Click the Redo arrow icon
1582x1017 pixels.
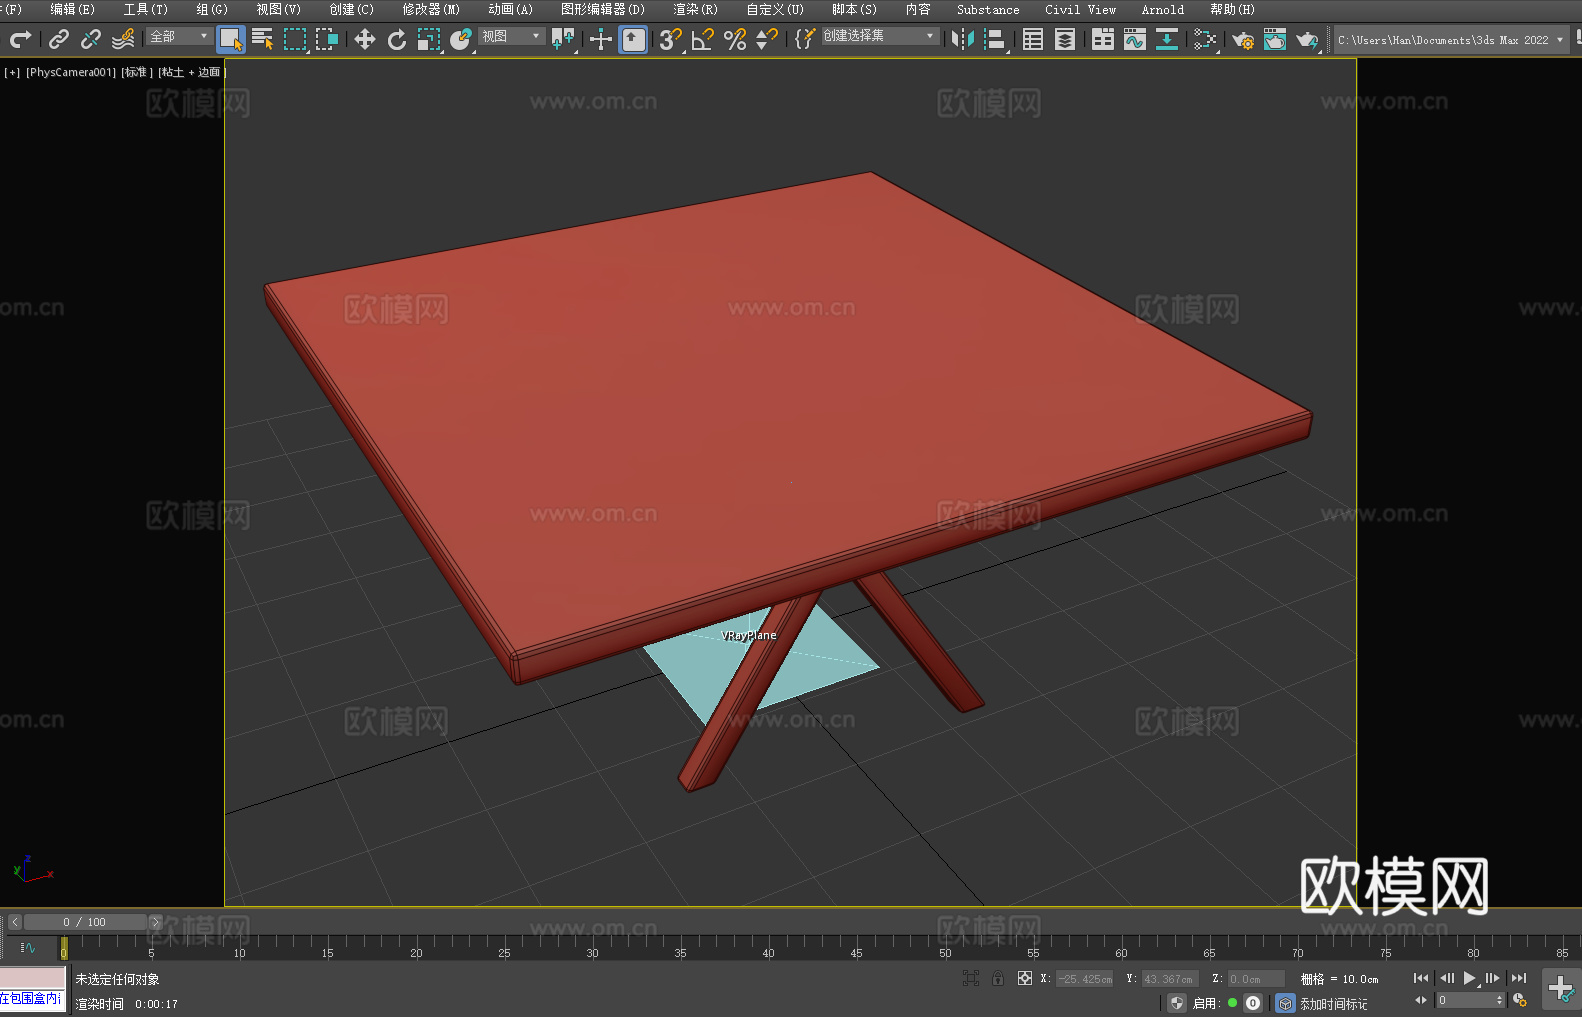coord(20,39)
